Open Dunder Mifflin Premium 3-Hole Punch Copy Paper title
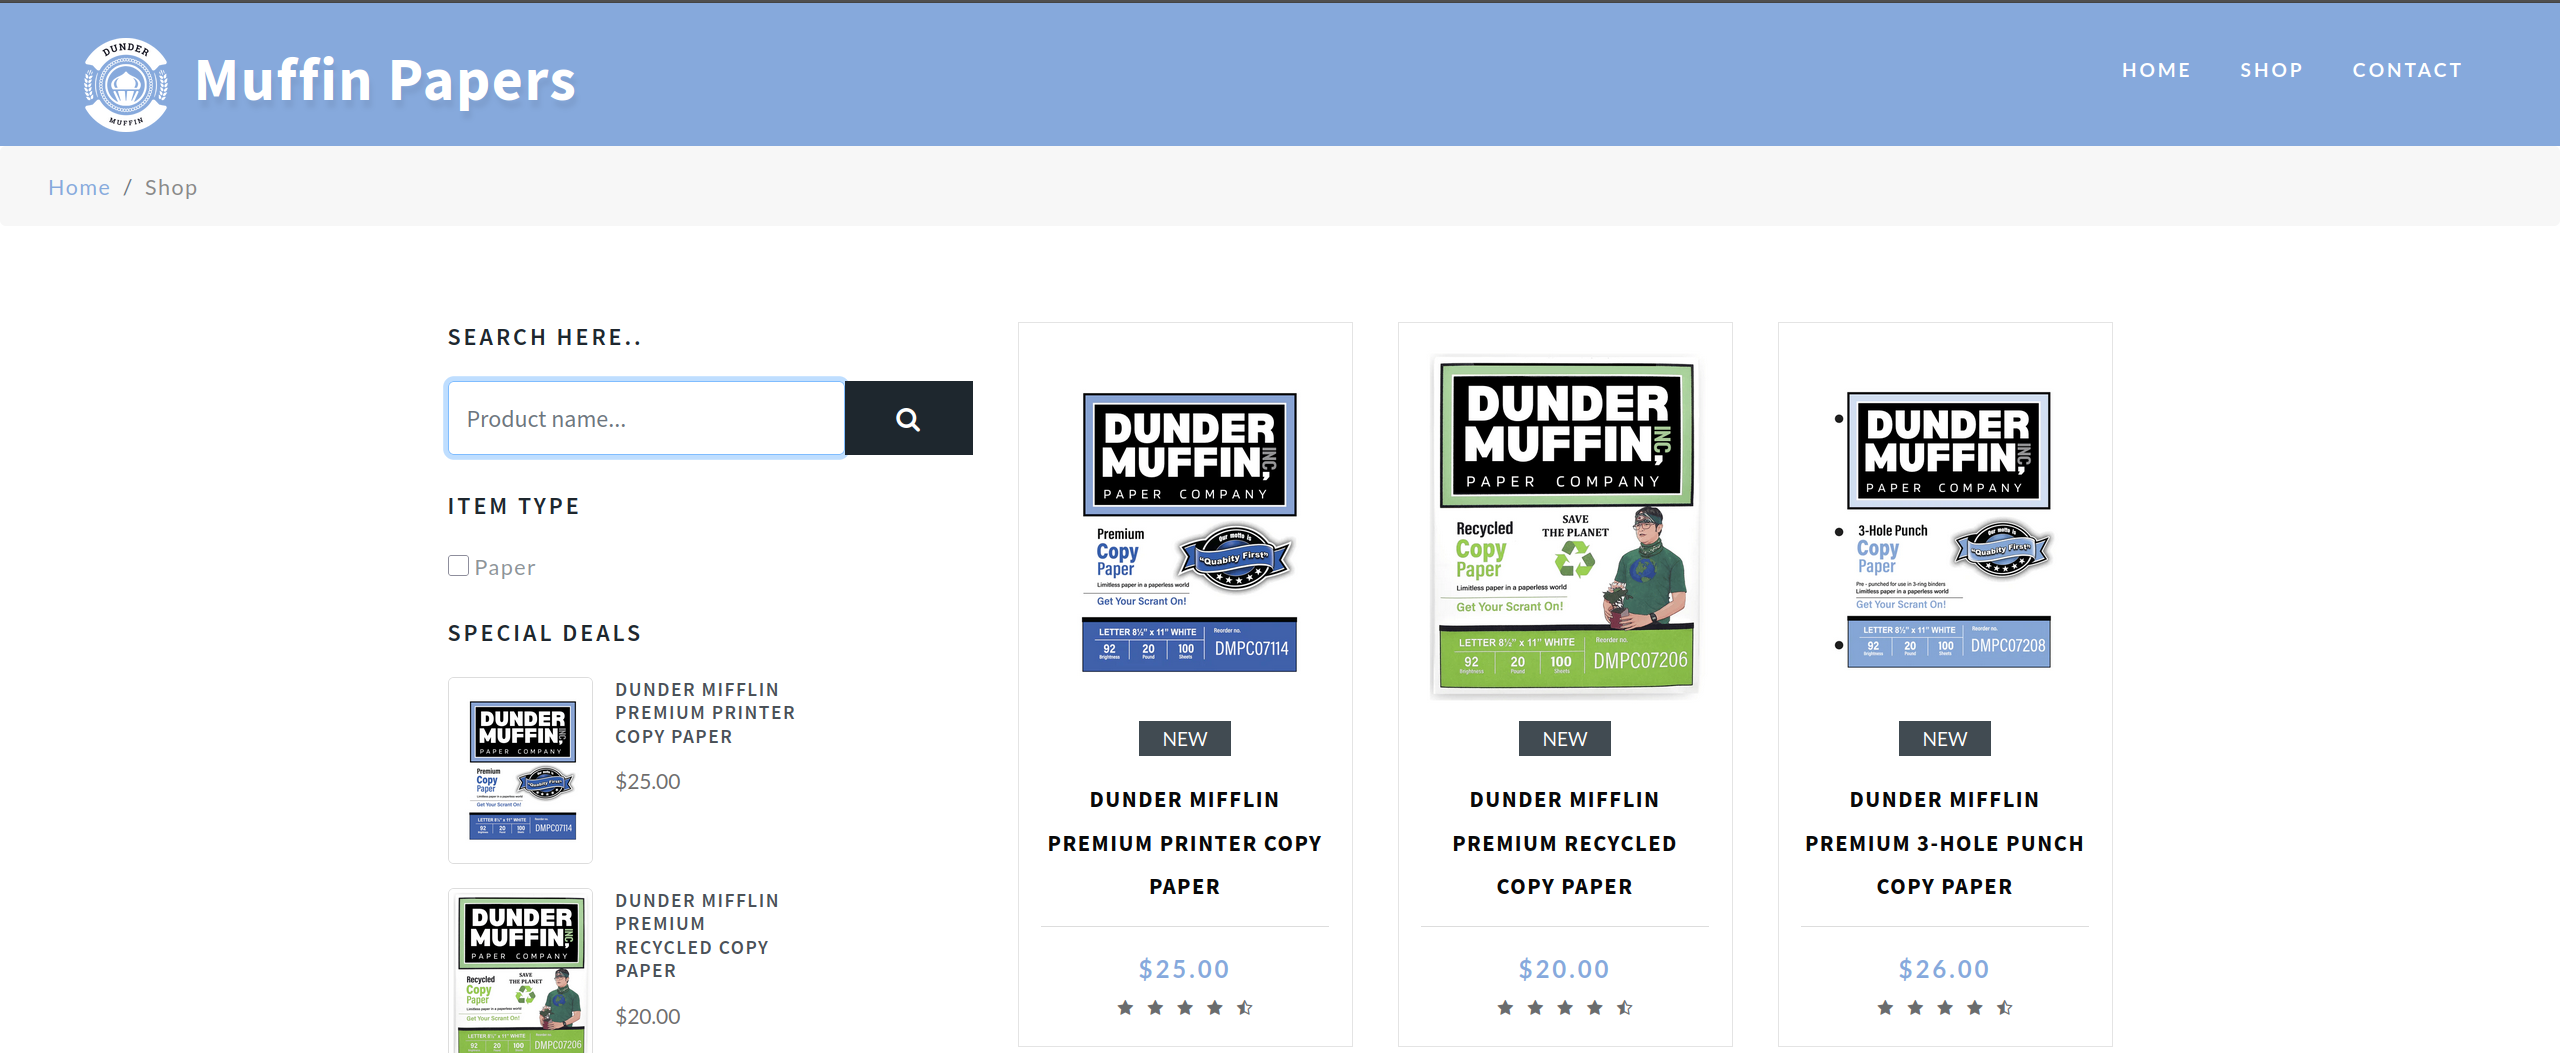2560x1053 pixels. [x=1945, y=843]
